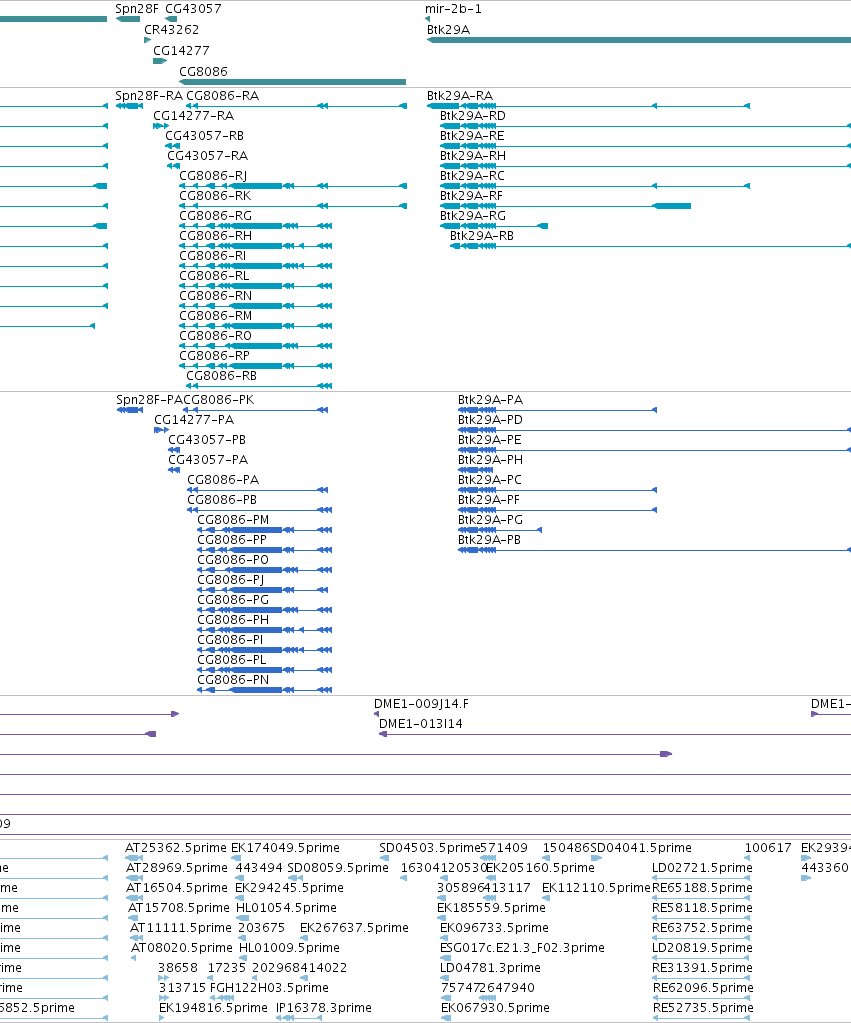Click the CG43057-PB protein label
Image resolution: width=851 pixels, height=1023 pixels.
click(207, 440)
